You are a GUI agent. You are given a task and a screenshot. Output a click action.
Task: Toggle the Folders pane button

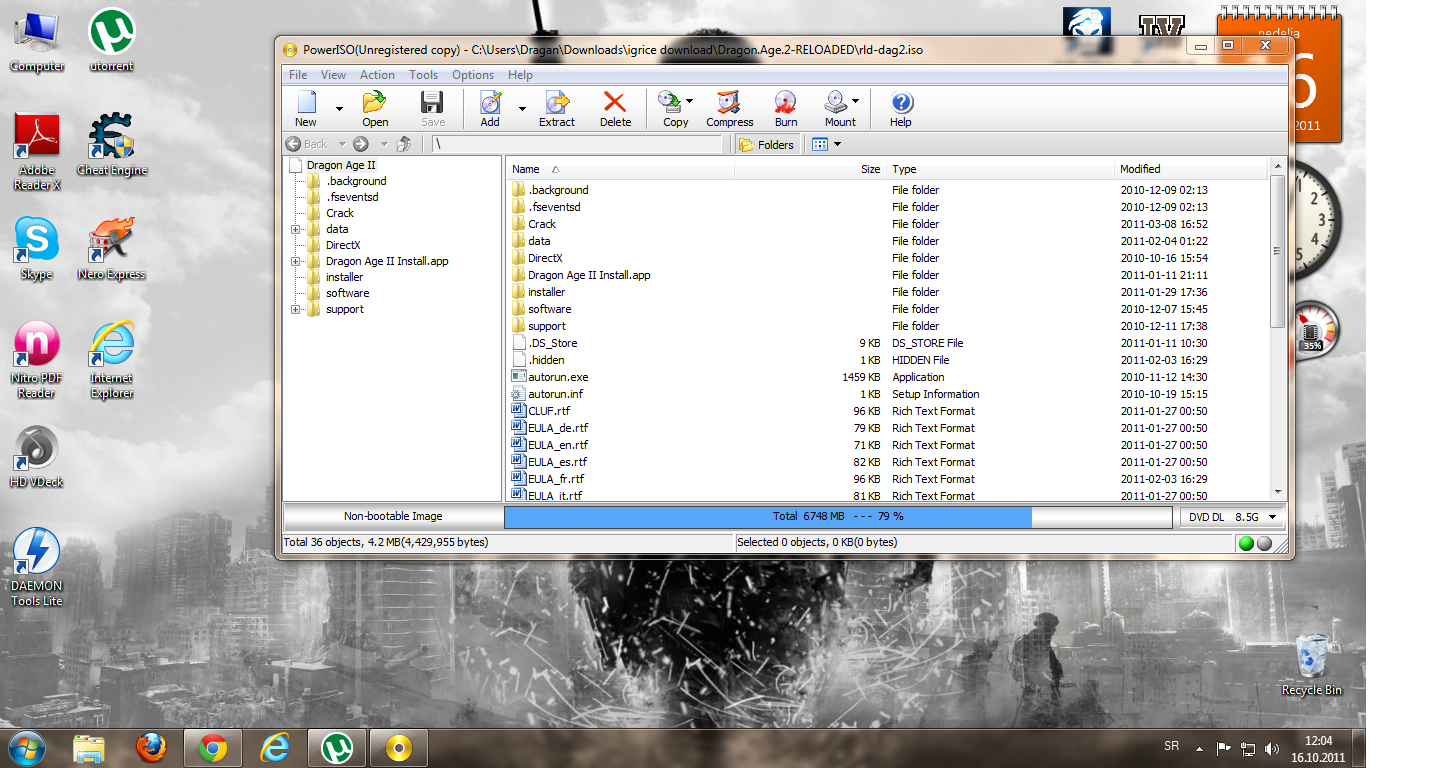click(767, 145)
